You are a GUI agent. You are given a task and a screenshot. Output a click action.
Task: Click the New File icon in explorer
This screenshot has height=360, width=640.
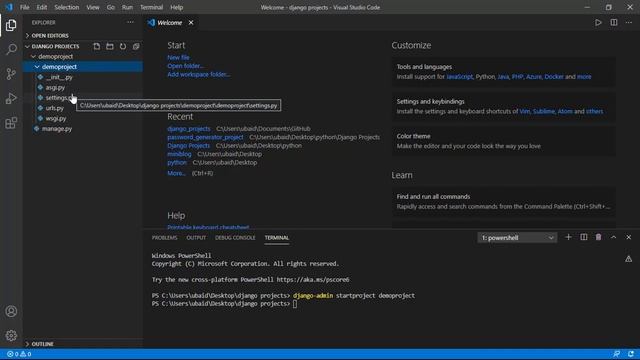click(x=97, y=47)
